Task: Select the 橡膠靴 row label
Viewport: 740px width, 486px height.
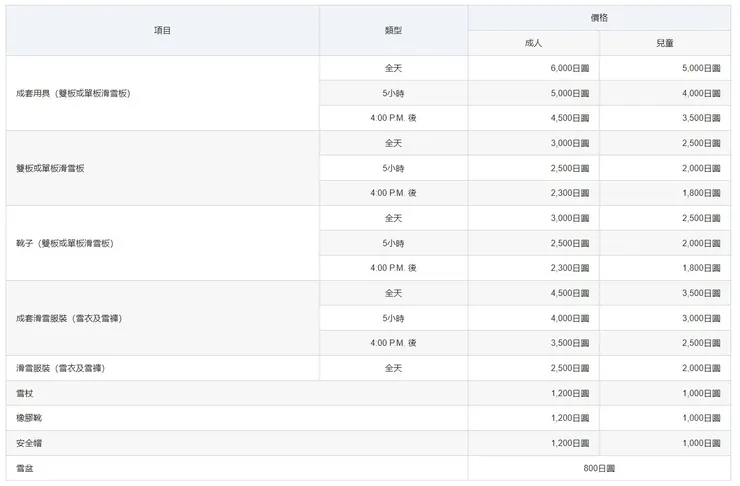Action: [30, 418]
